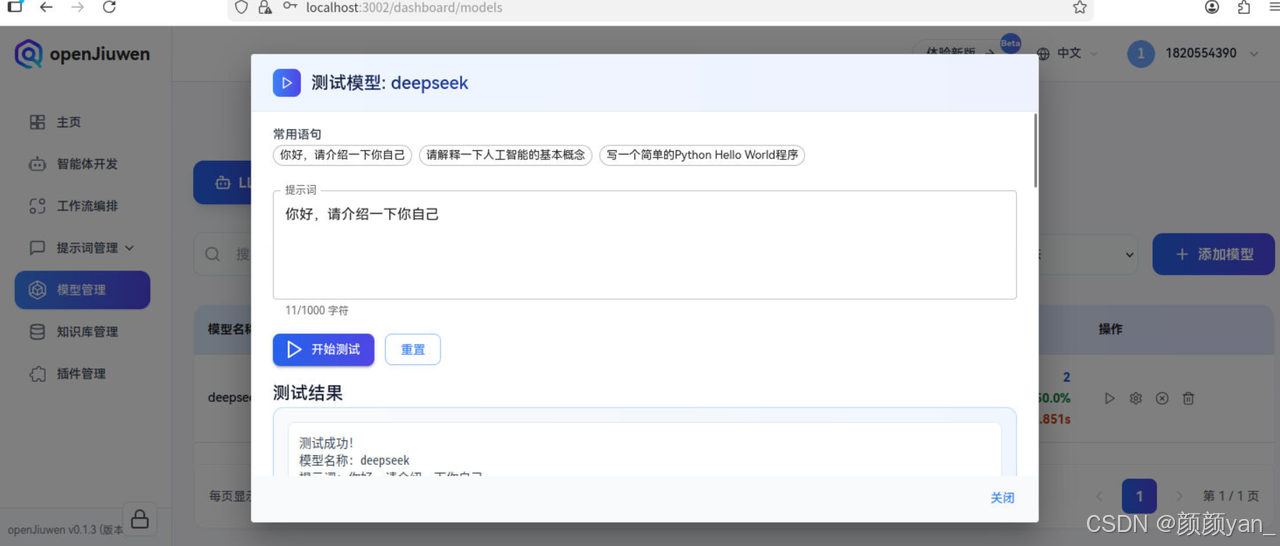The height and width of the screenshot is (546, 1280).
Task: Bookmark this page with the star icon
Action: pos(1079,7)
